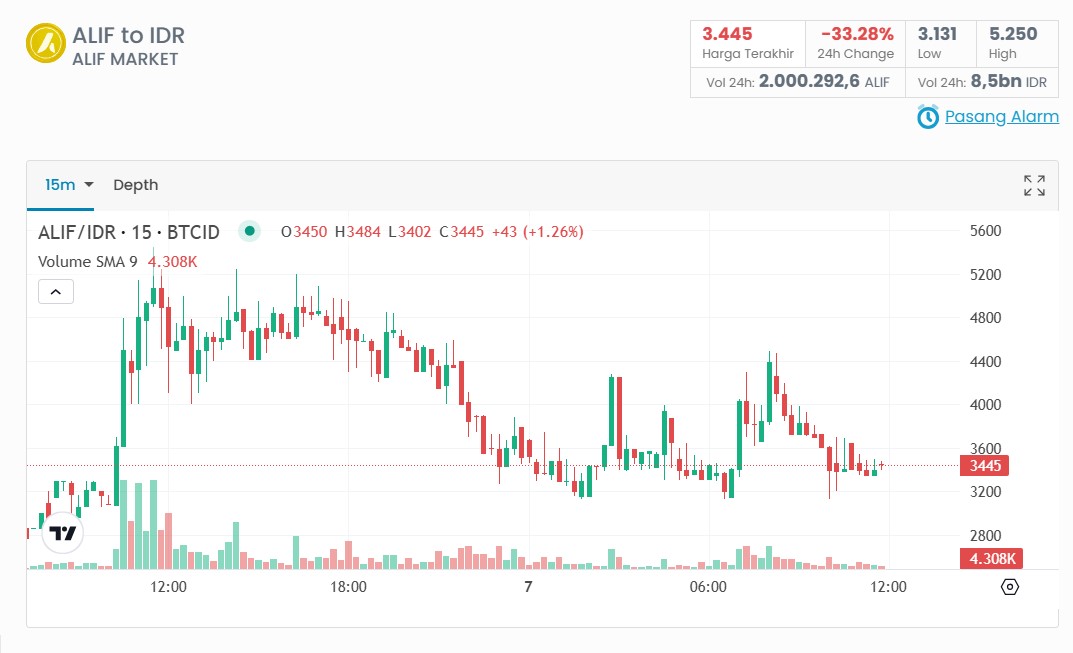1073x653 pixels.
Task: Click the 5600 price axis label
Action: click(985, 231)
